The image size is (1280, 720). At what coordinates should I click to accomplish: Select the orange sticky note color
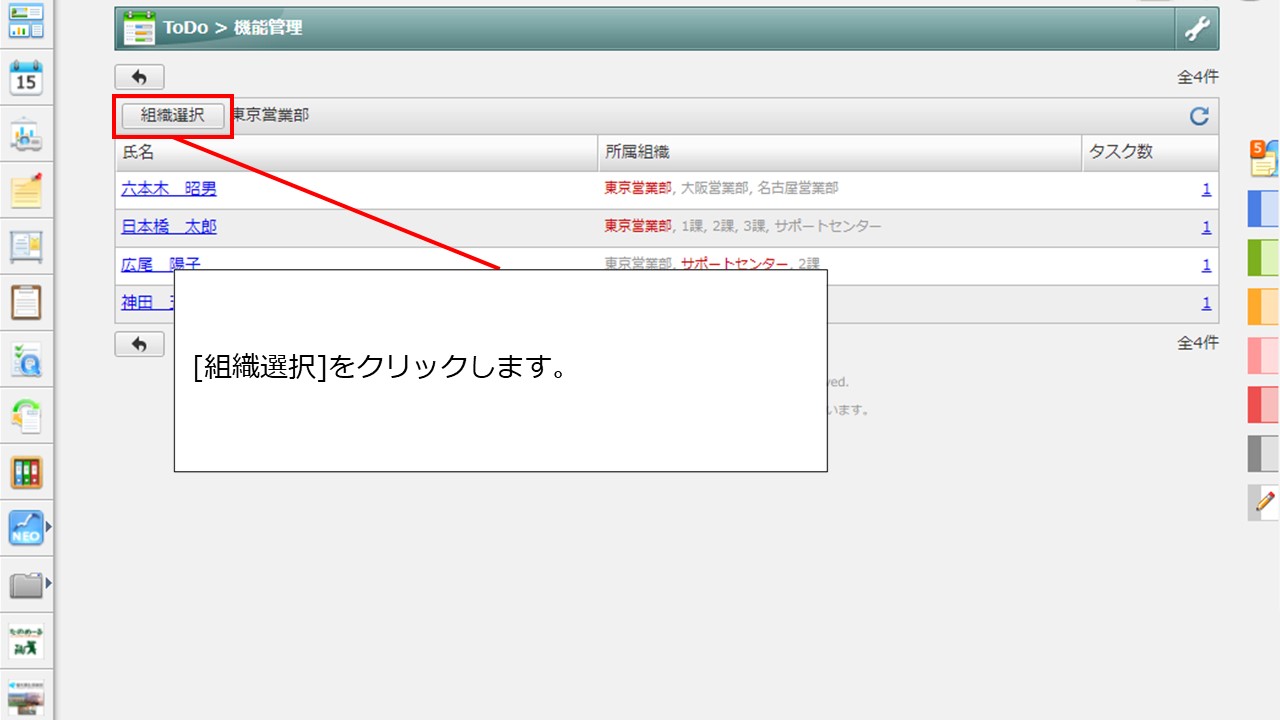(1264, 306)
